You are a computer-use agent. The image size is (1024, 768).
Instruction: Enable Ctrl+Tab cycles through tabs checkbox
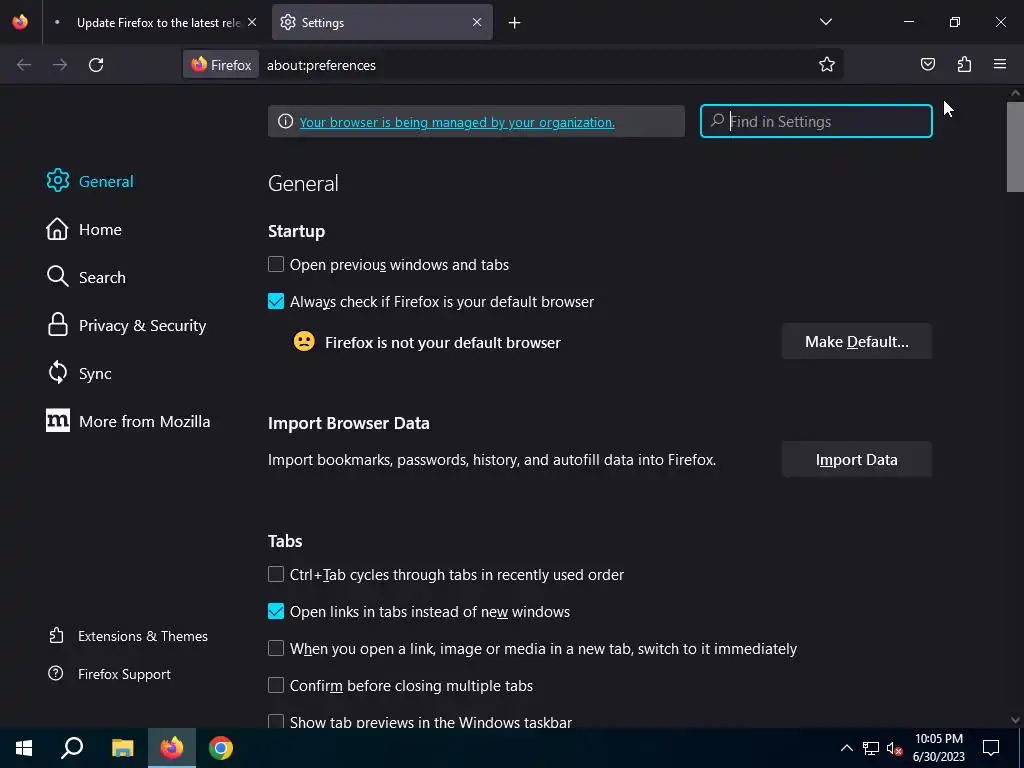click(276, 574)
